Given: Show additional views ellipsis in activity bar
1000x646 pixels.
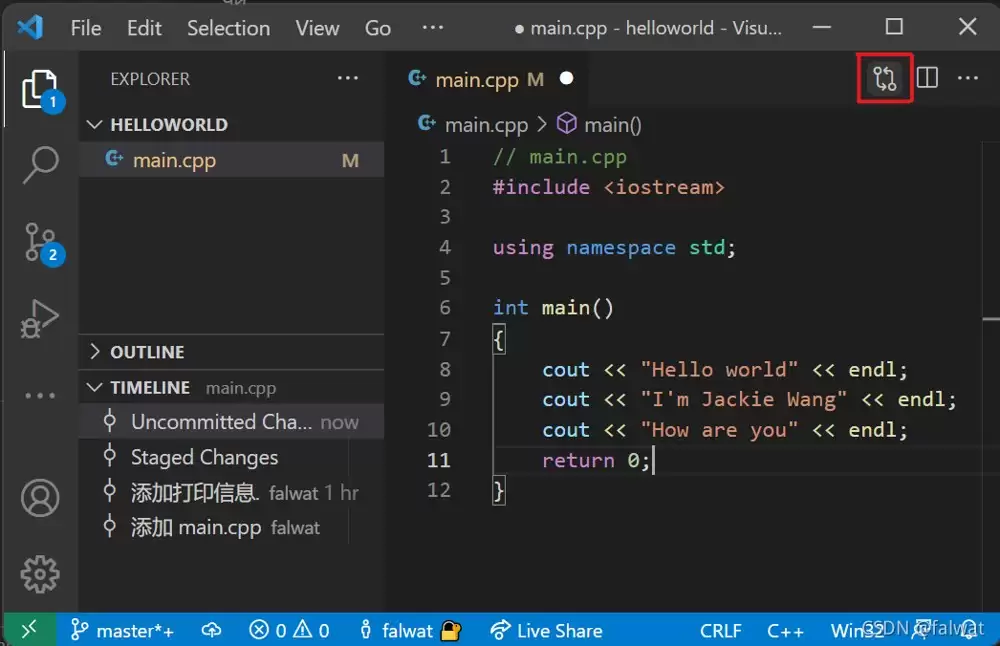Looking at the screenshot, I should pyautogui.click(x=40, y=395).
